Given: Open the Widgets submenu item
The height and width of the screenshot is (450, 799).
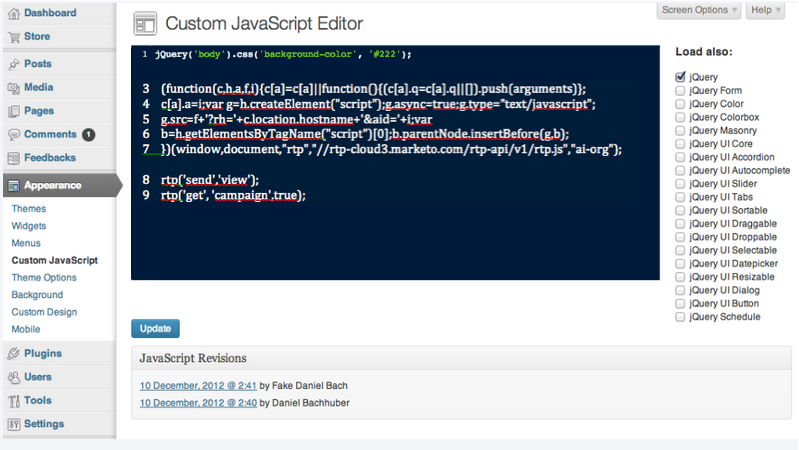Looking at the screenshot, I should (29, 226).
